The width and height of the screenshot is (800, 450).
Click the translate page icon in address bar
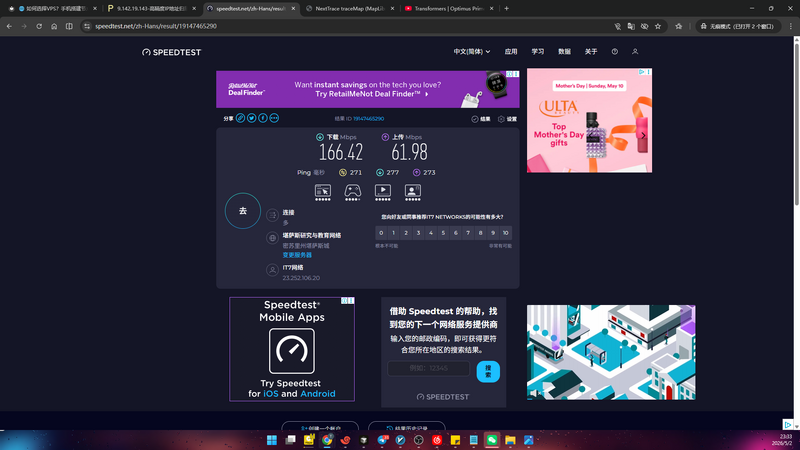(x=631, y=26)
